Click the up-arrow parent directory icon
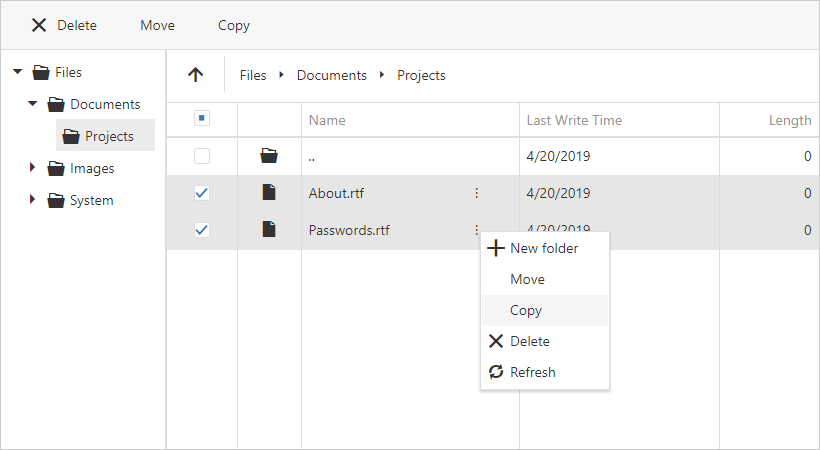Image resolution: width=820 pixels, height=450 pixels. [196, 75]
